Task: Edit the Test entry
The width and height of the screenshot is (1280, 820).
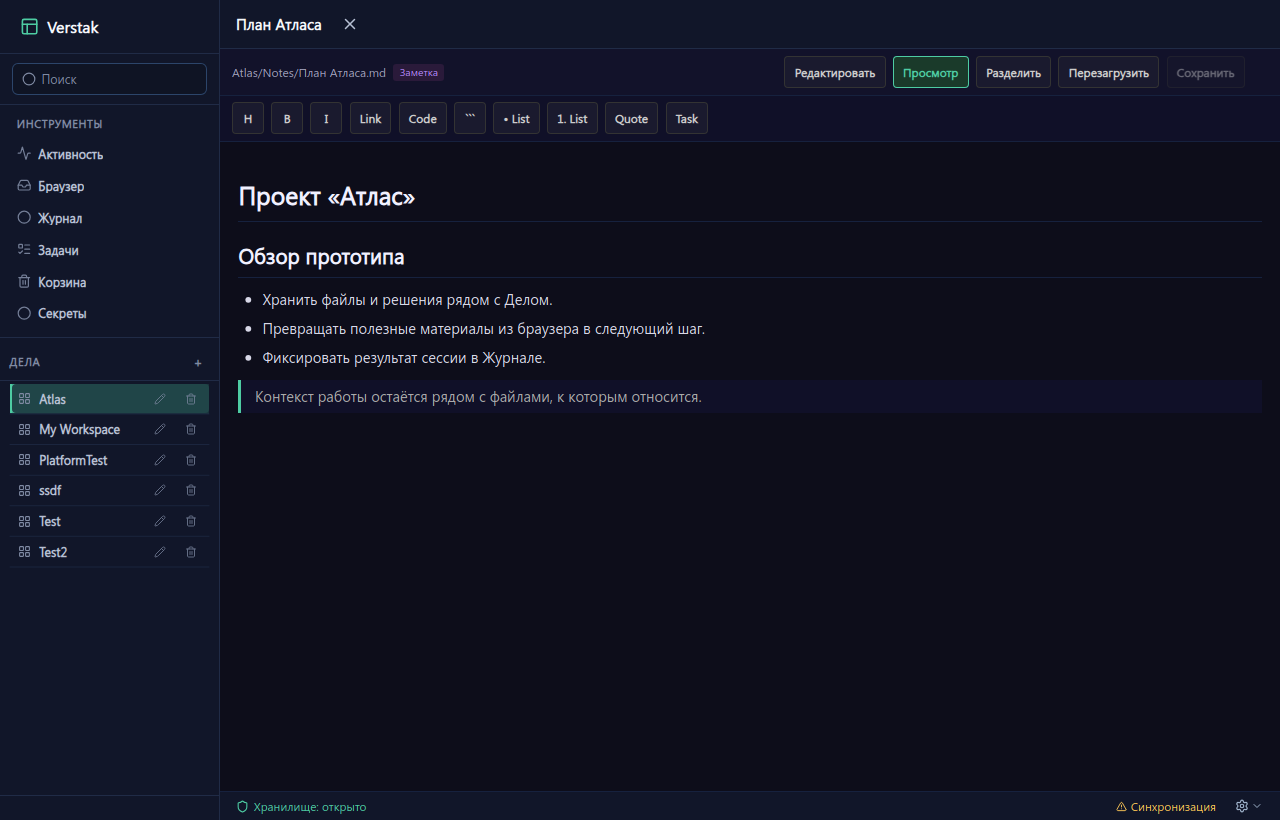Action: pos(160,521)
